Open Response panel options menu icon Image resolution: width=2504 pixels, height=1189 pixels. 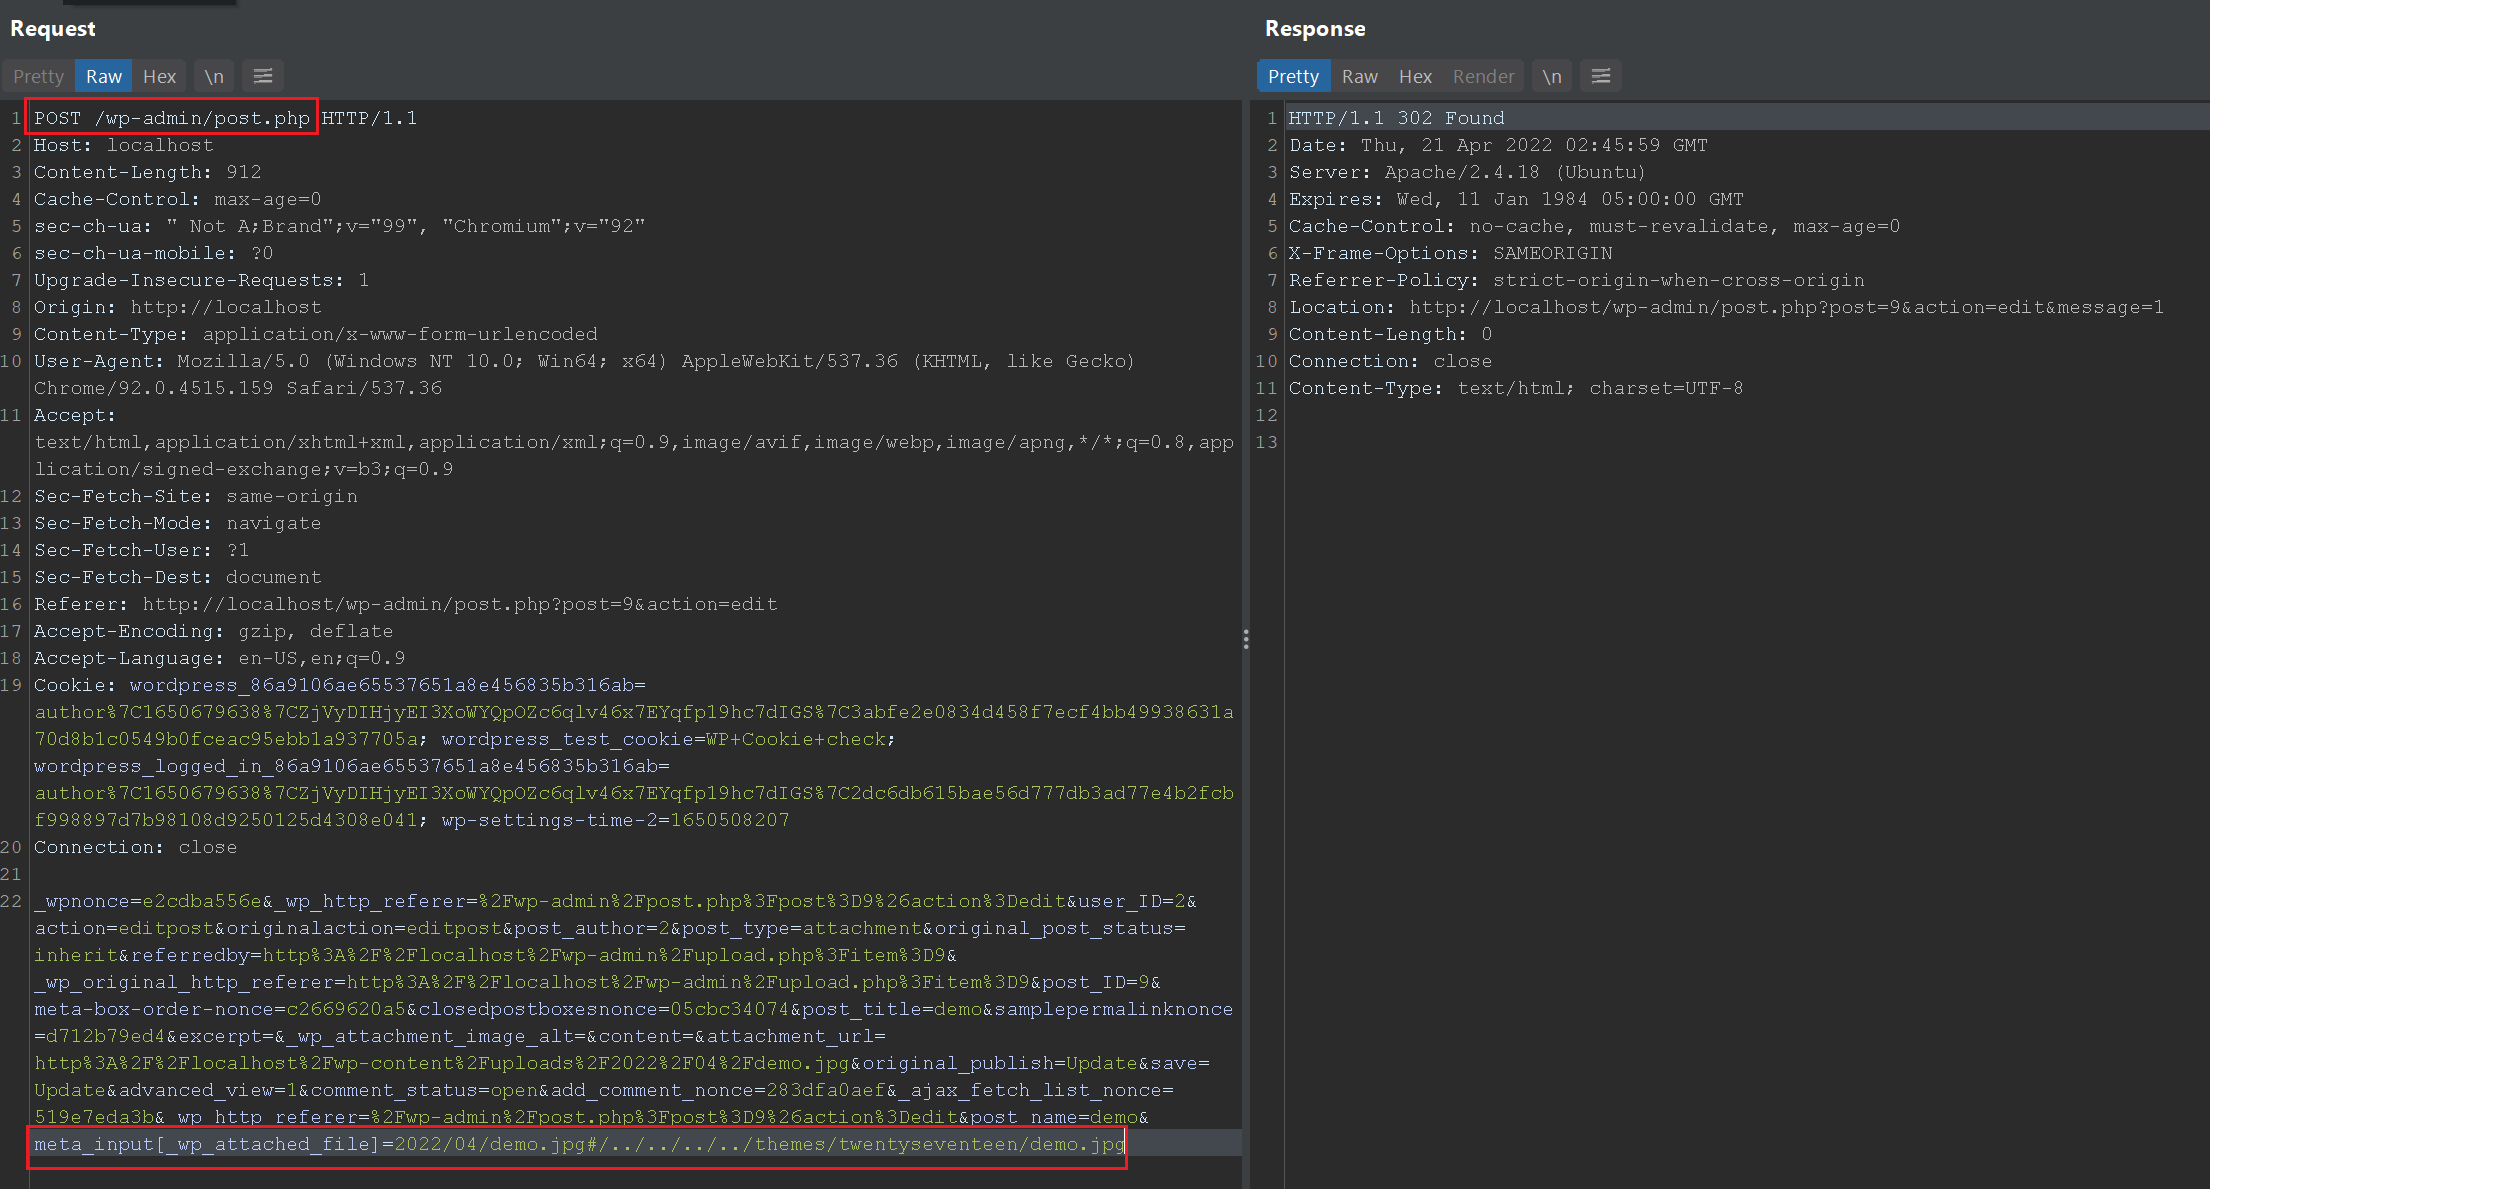click(1601, 76)
